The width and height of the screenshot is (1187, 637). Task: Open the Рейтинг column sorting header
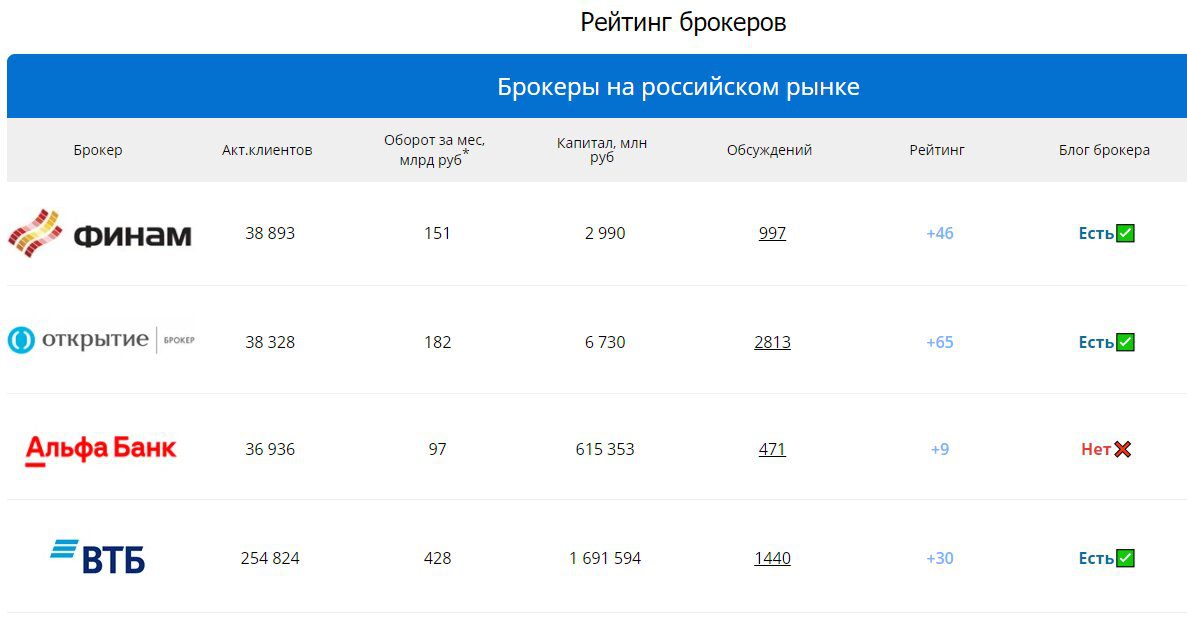click(x=935, y=150)
